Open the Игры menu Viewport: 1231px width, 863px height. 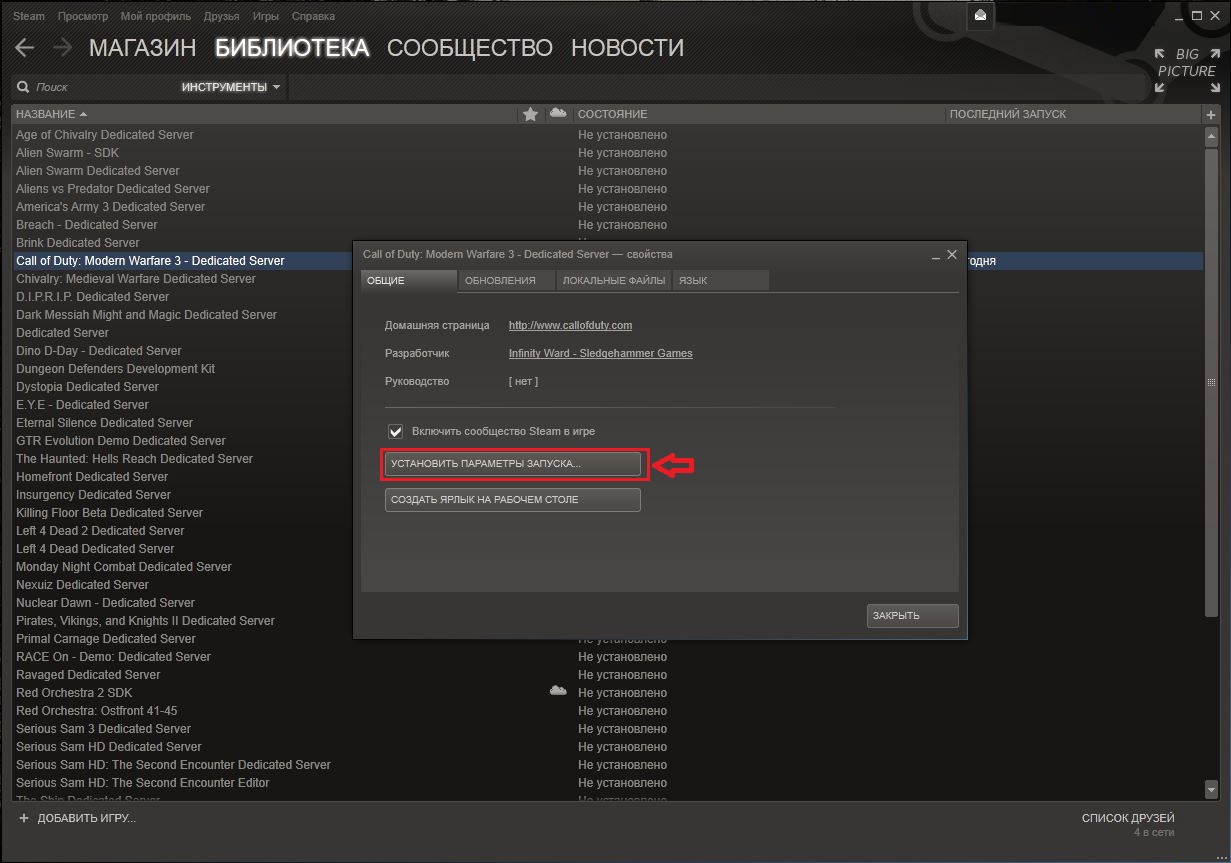click(264, 16)
